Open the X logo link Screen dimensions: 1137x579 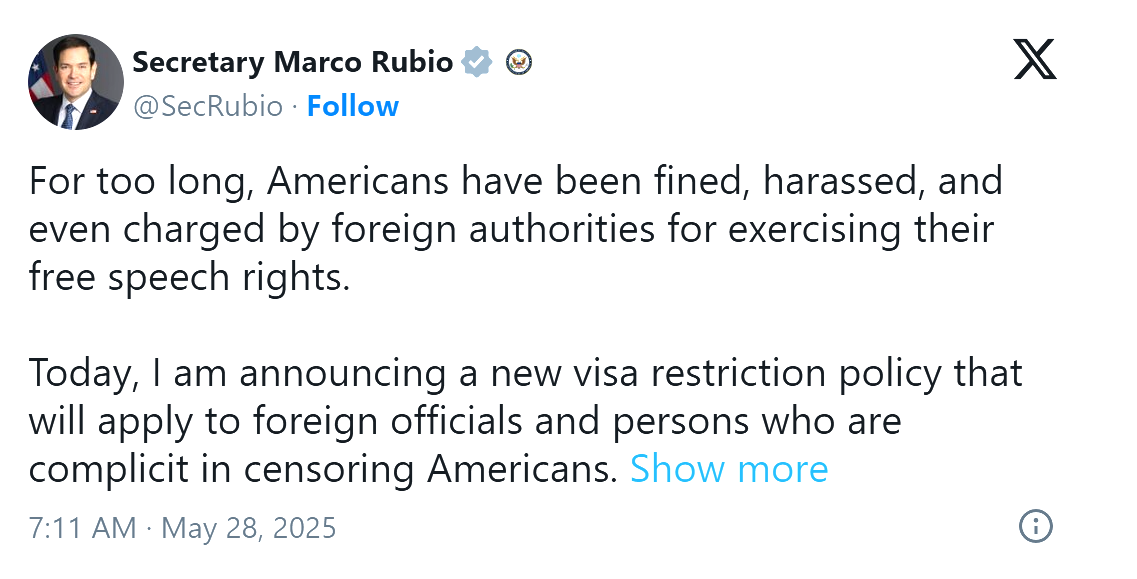click(x=1035, y=59)
